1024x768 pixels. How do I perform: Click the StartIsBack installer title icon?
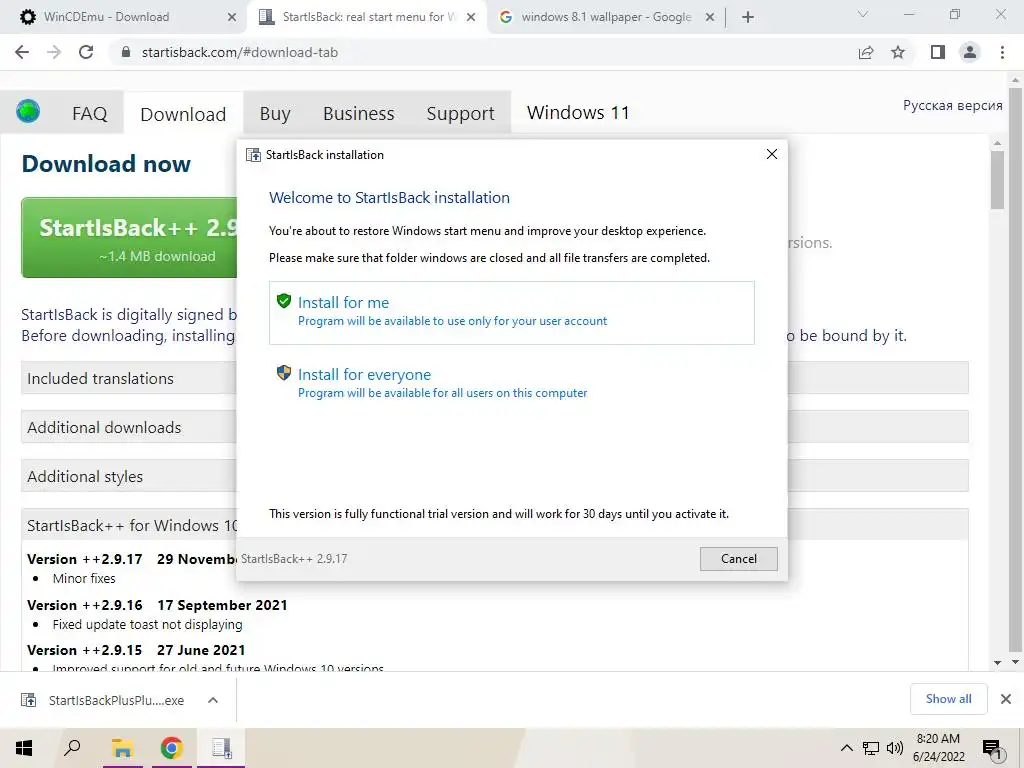[253, 155]
